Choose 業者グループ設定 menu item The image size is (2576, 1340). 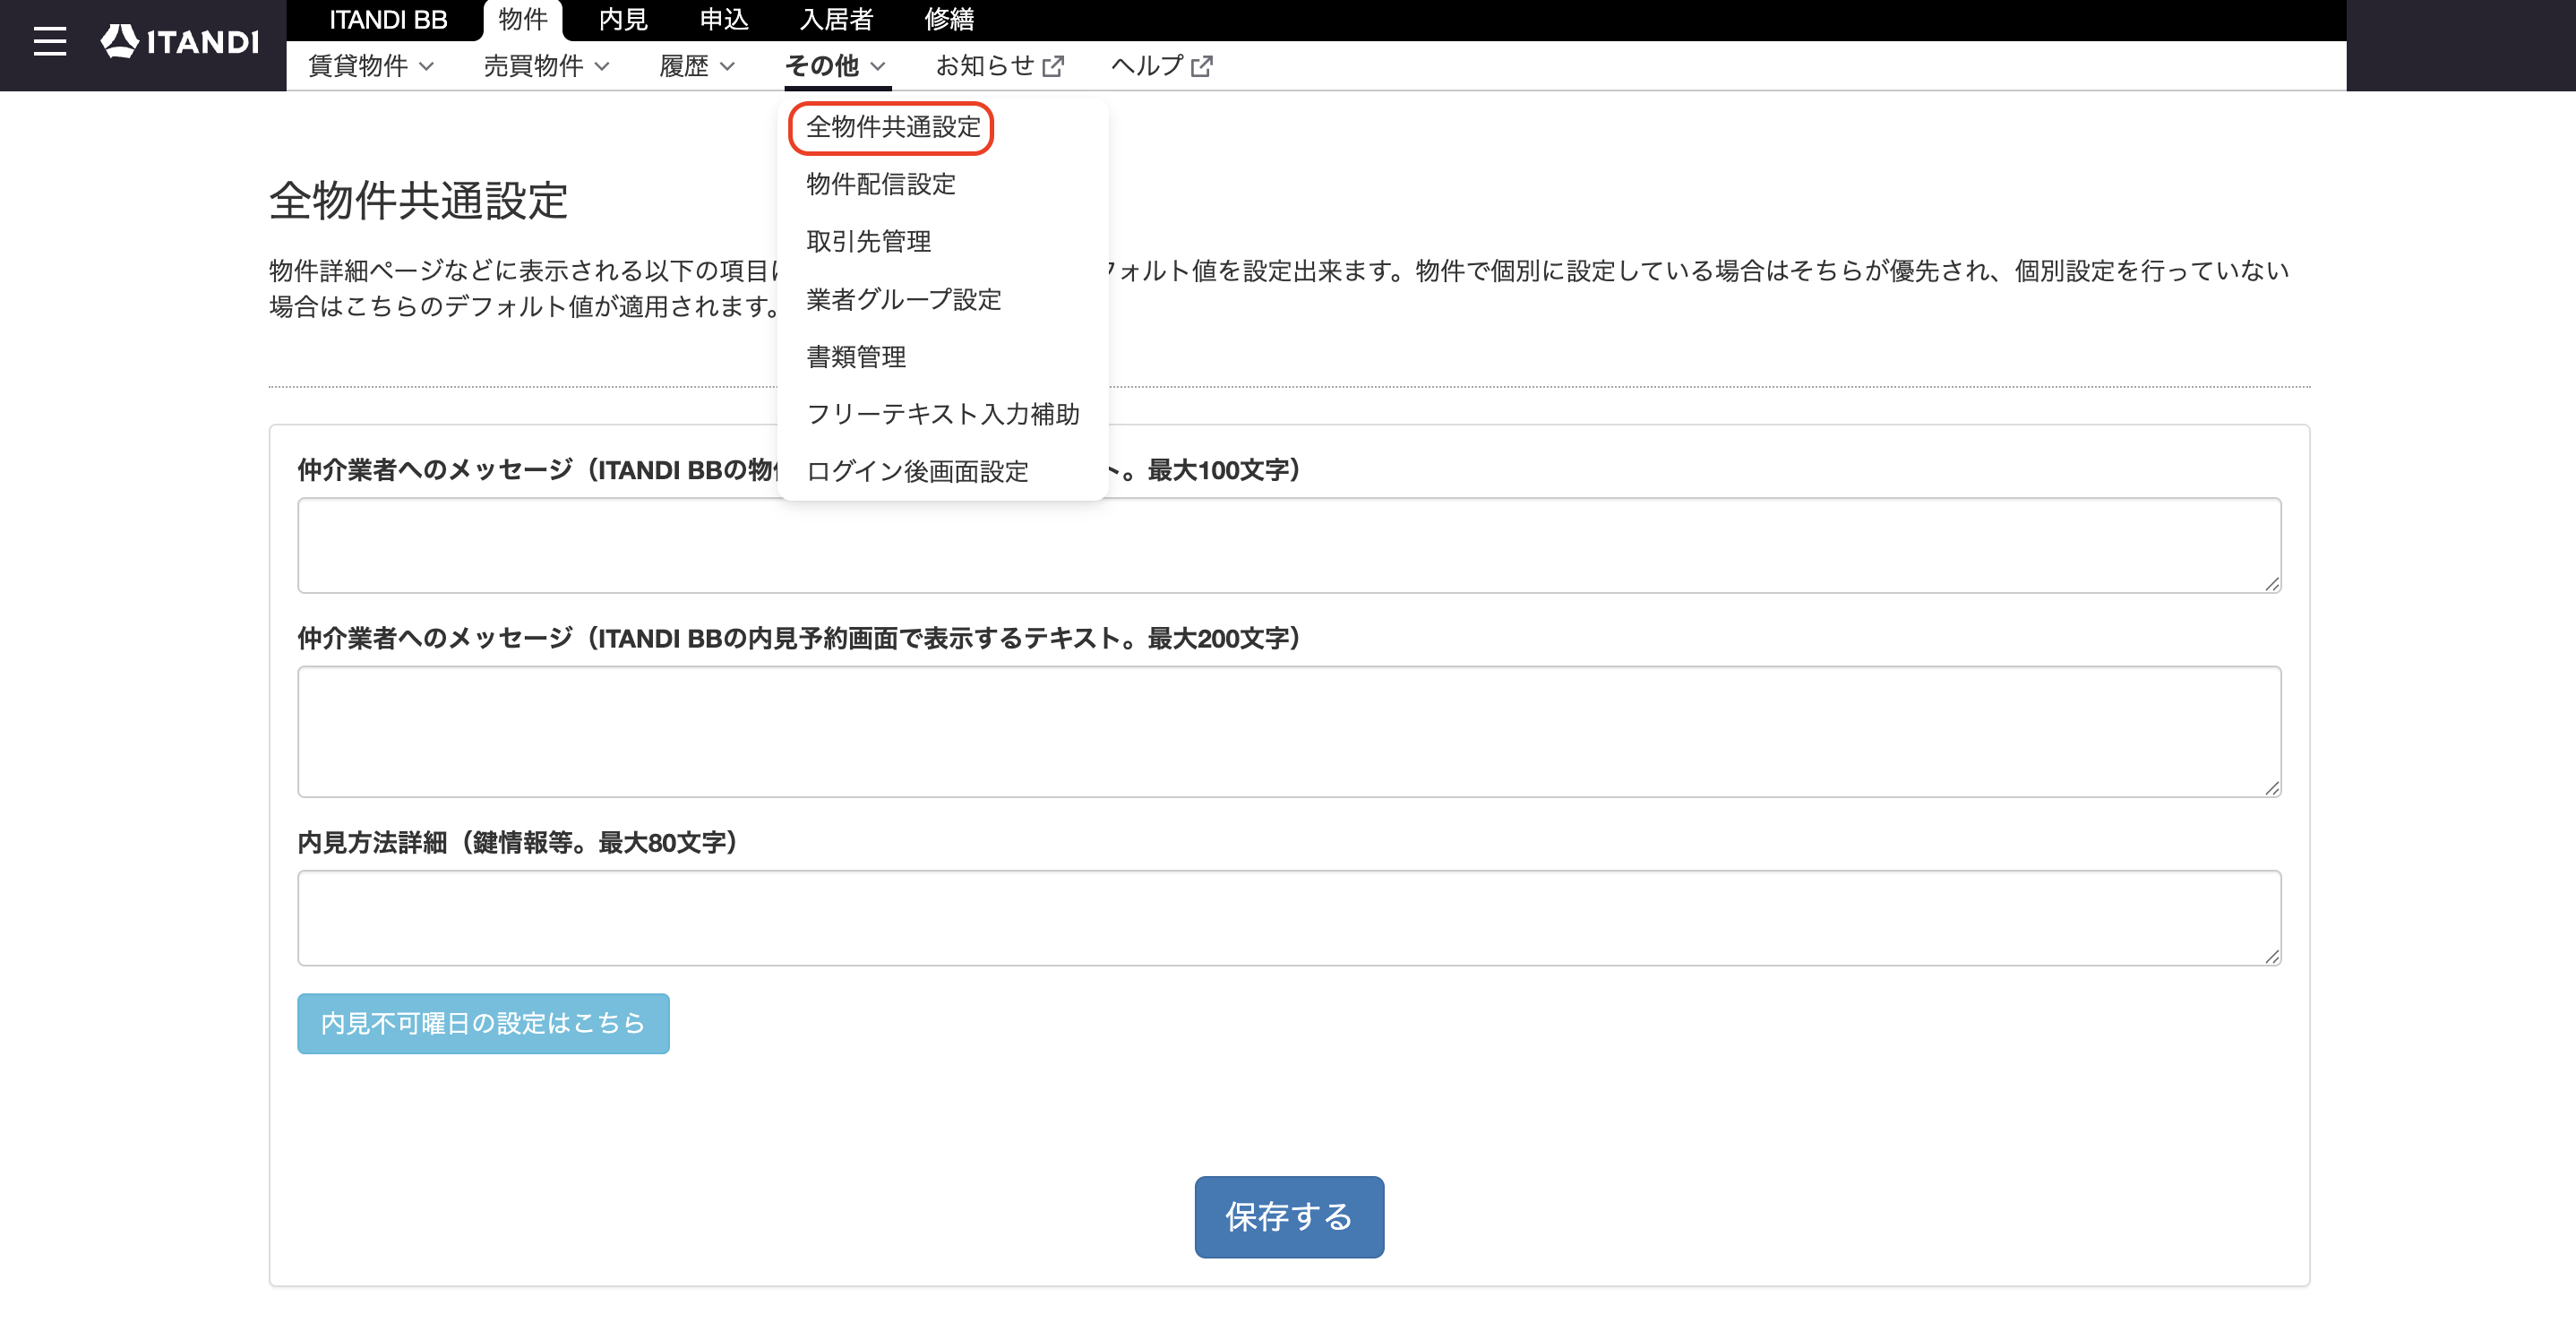pos(904,299)
